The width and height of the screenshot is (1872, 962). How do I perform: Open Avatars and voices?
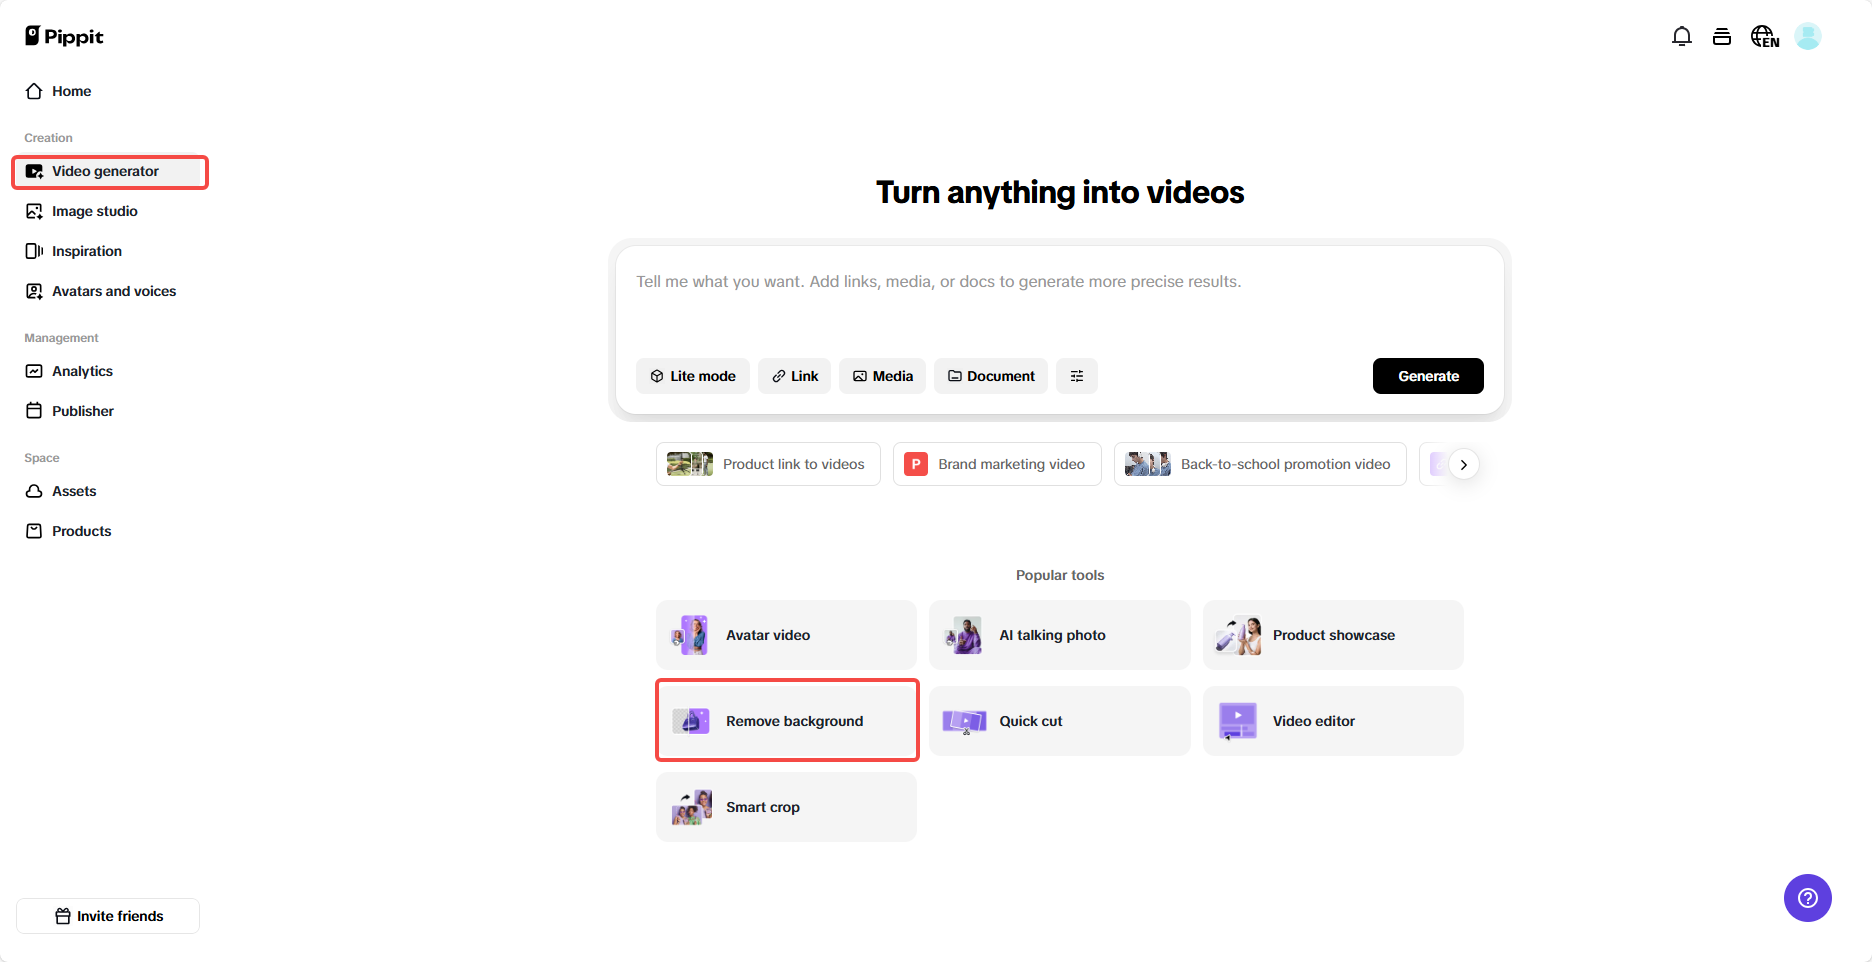click(x=109, y=291)
